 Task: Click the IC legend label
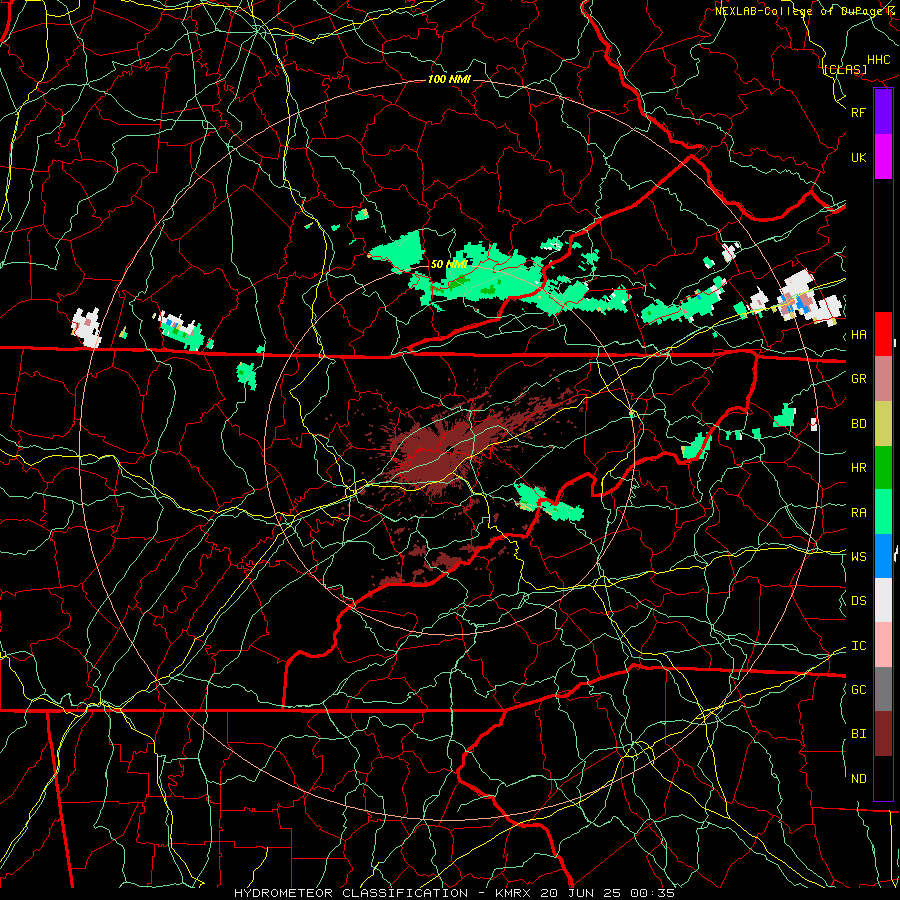pos(858,646)
